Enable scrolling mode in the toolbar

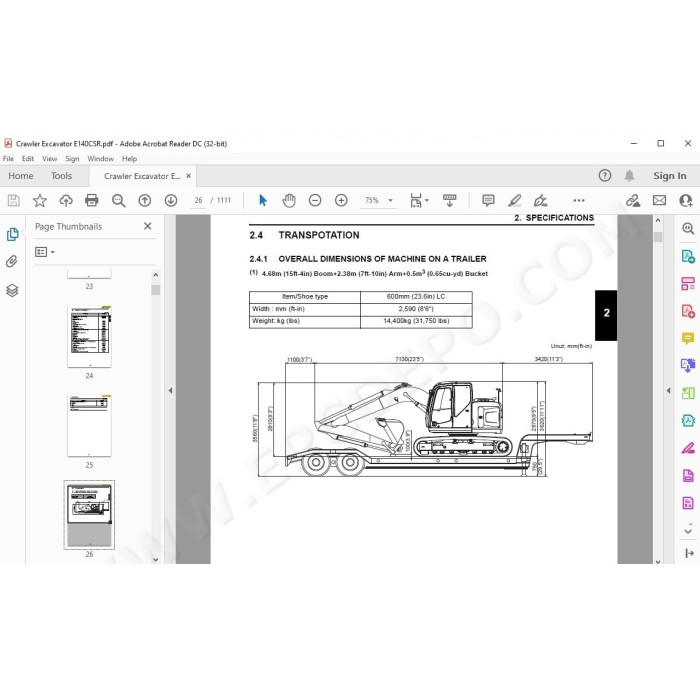tap(450, 200)
